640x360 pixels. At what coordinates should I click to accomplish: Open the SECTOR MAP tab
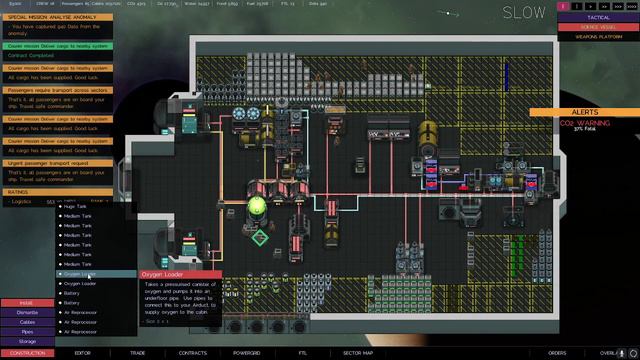tap(358, 353)
